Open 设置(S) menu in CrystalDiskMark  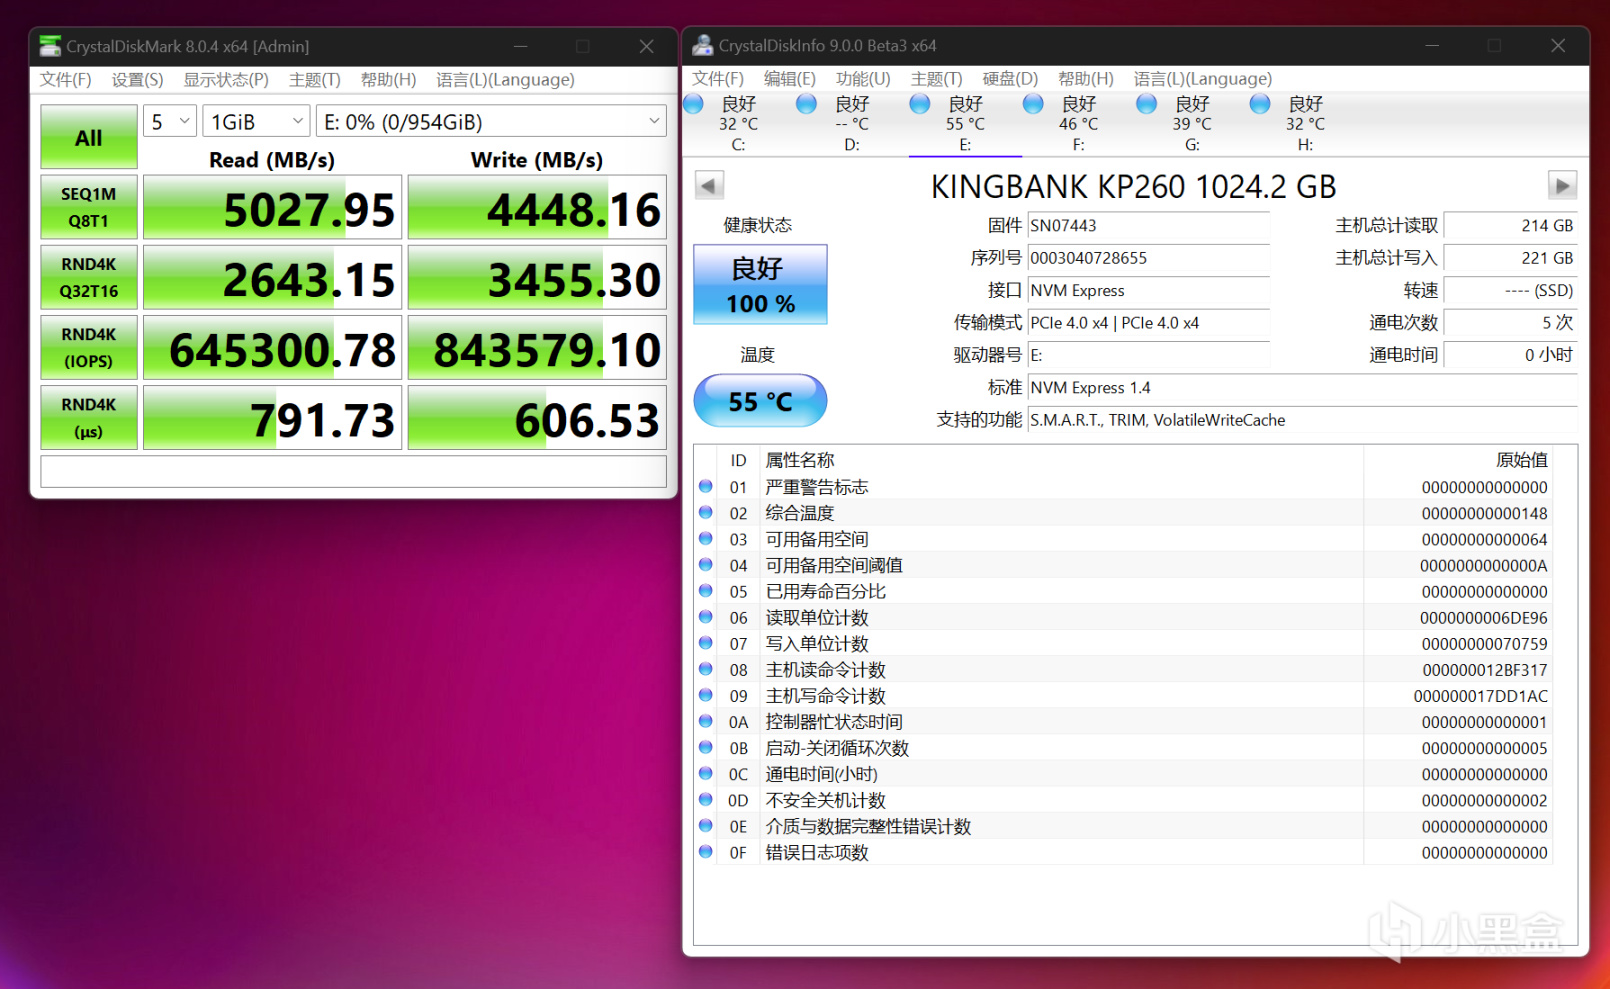(137, 80)
